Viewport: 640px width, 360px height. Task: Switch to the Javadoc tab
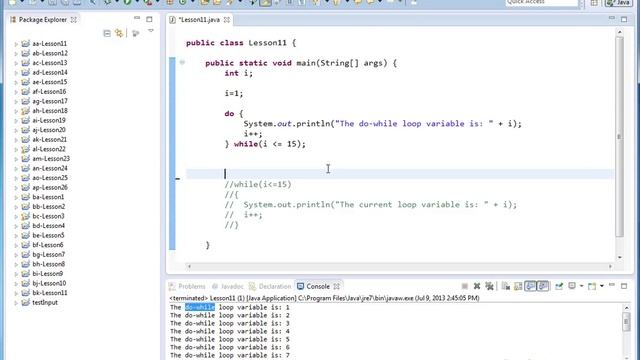227,286
